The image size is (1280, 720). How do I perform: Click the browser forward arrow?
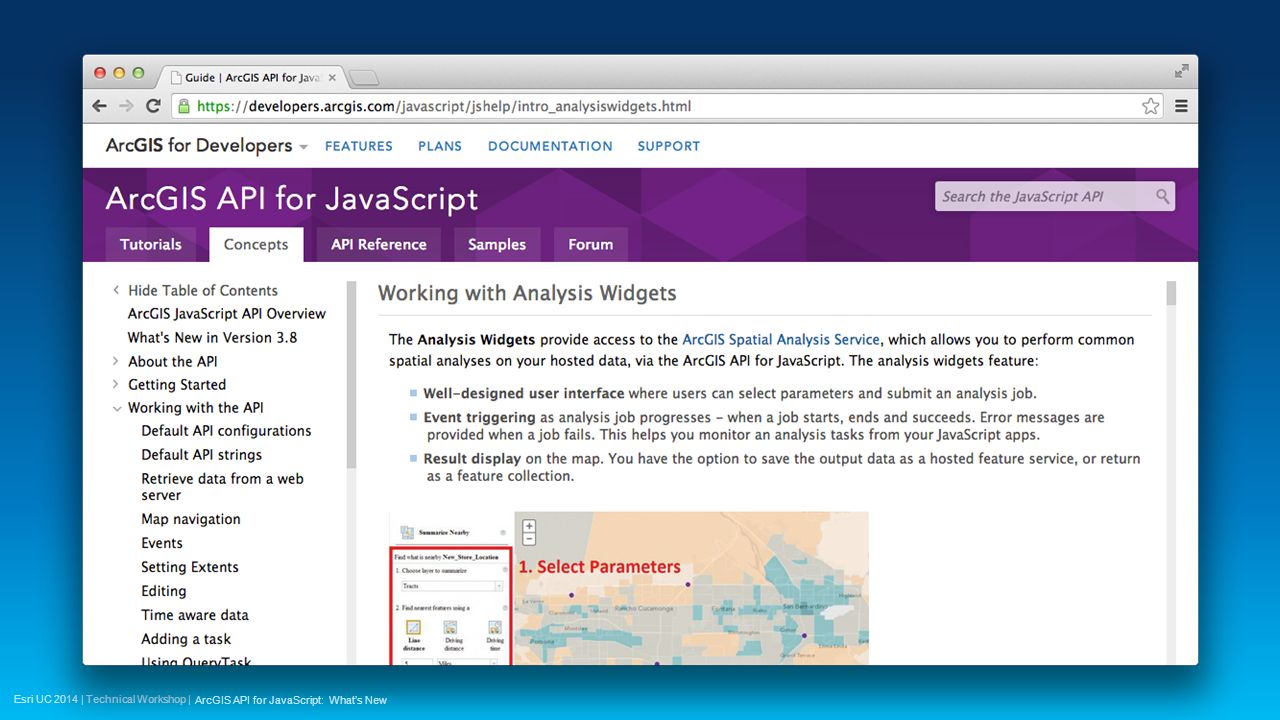click(126, 106)
